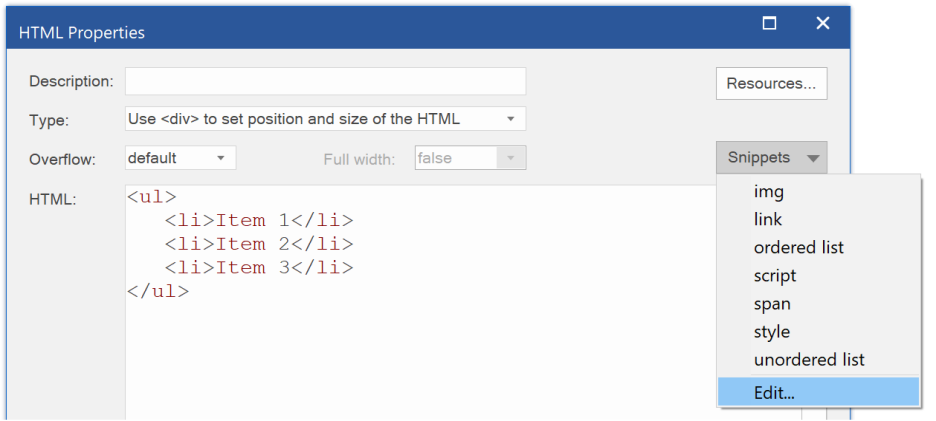Open the Overflow default dropdown

[x=180, y=158]
